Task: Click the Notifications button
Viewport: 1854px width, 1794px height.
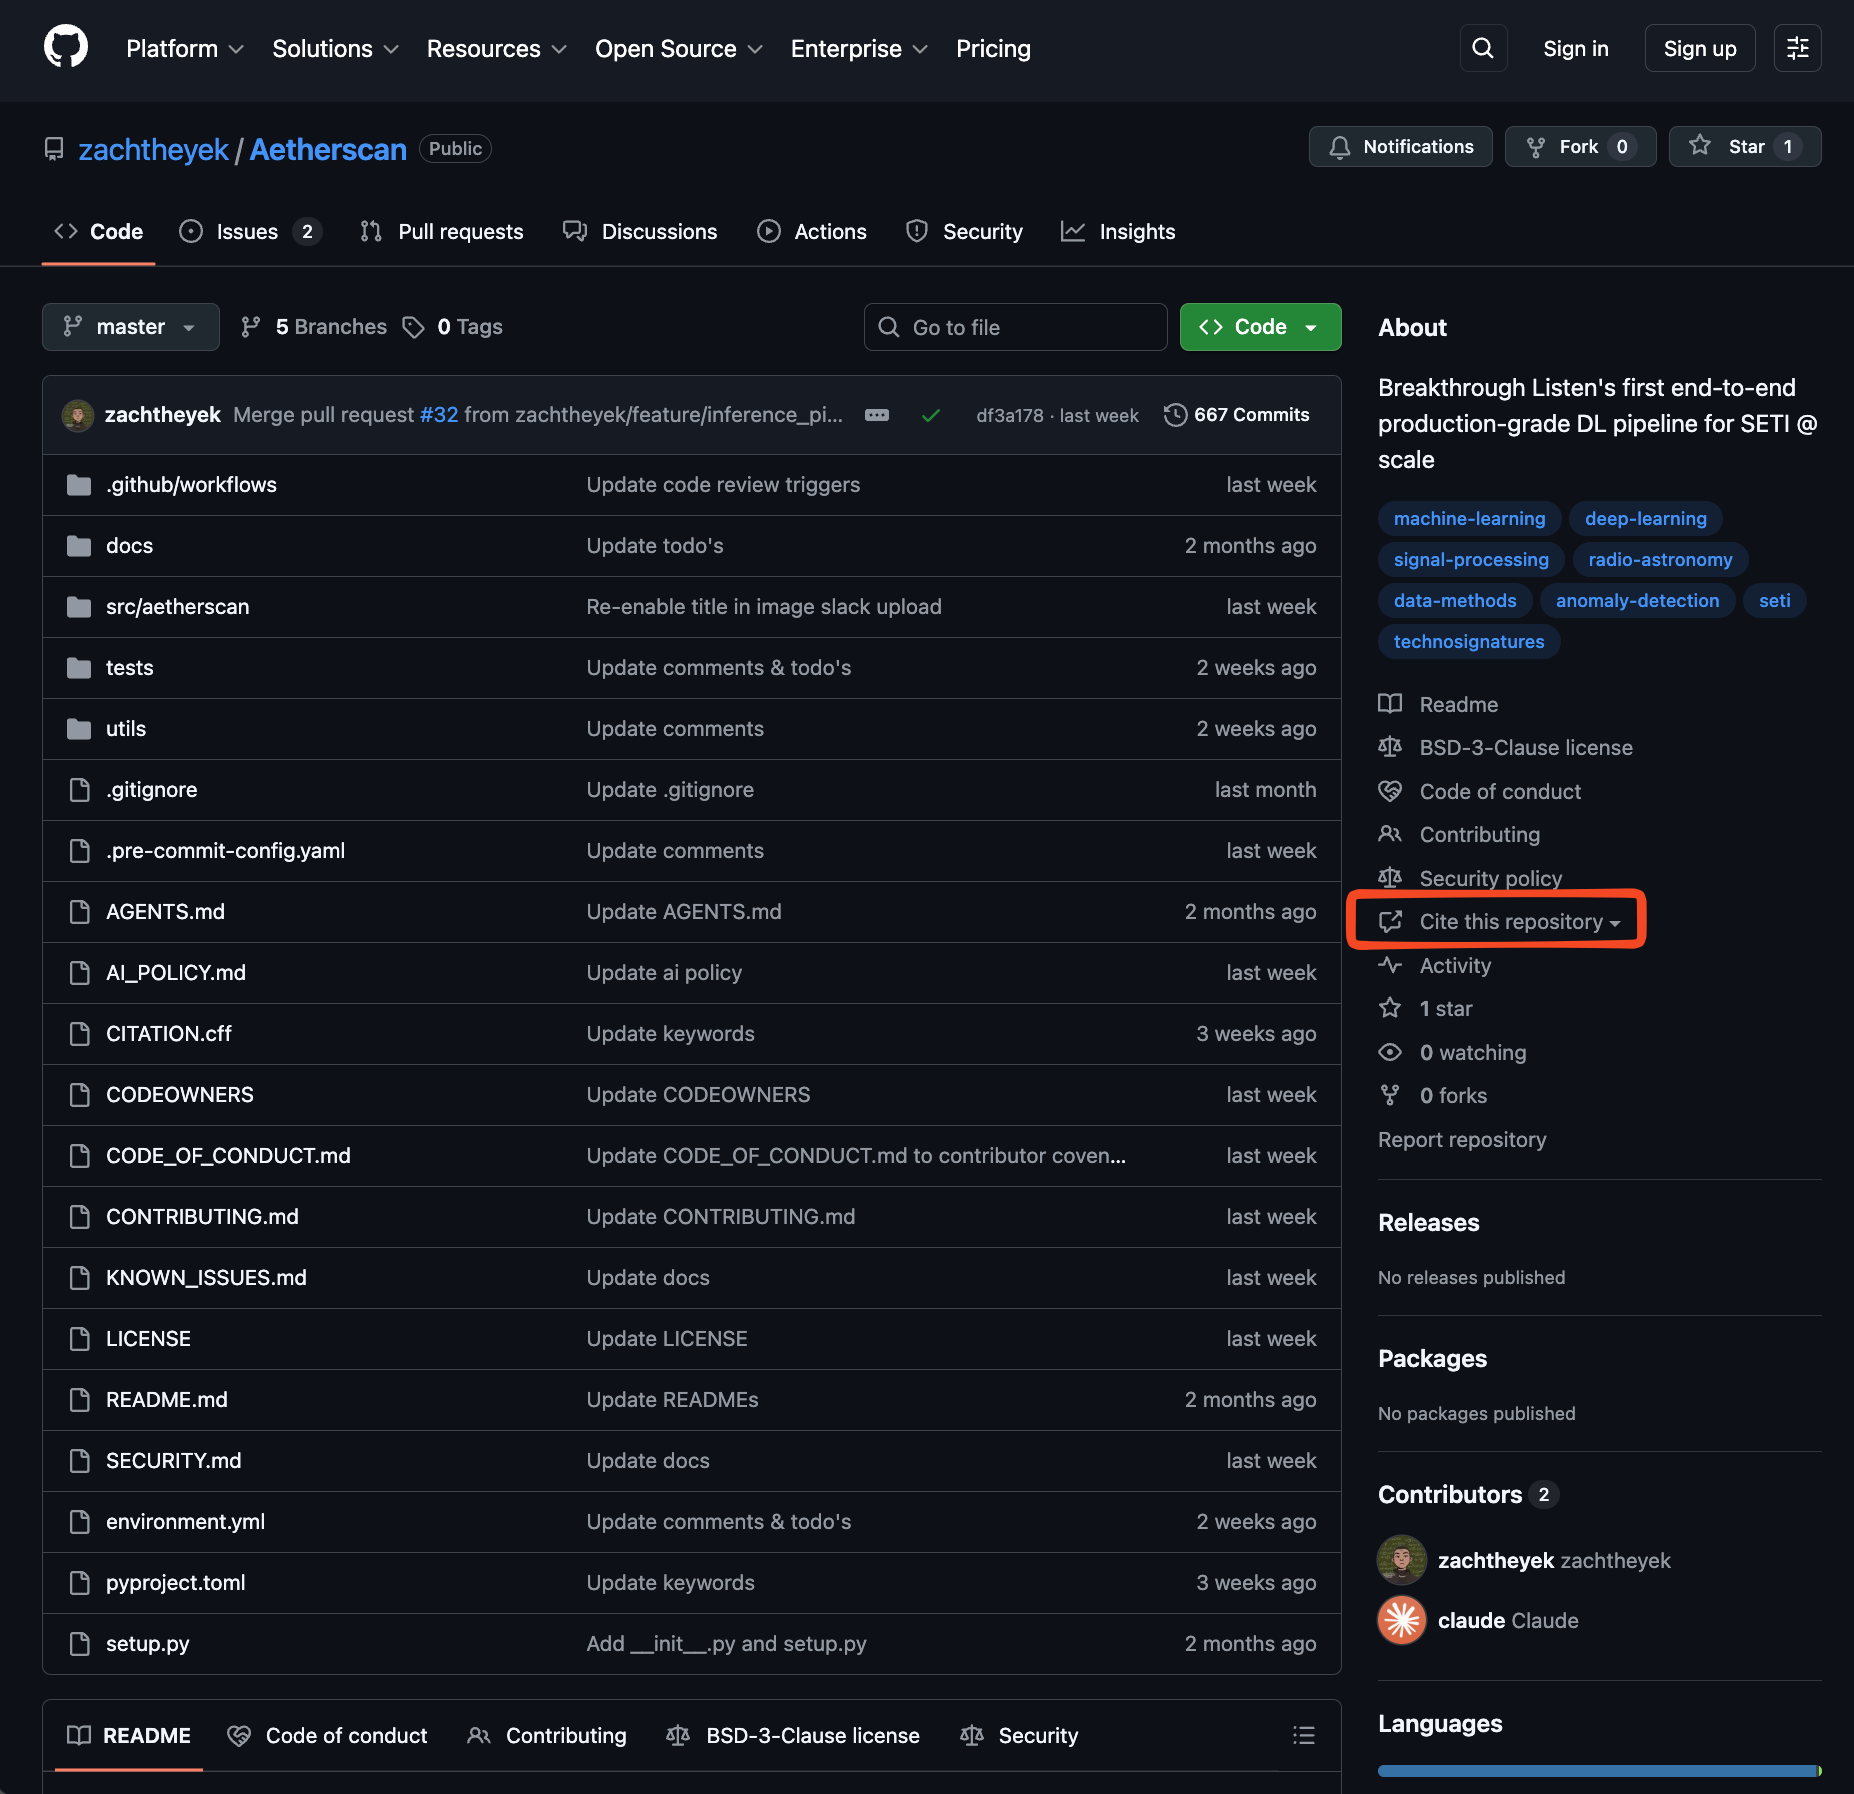Action: pyautogui.click(x=1400, y=147)
